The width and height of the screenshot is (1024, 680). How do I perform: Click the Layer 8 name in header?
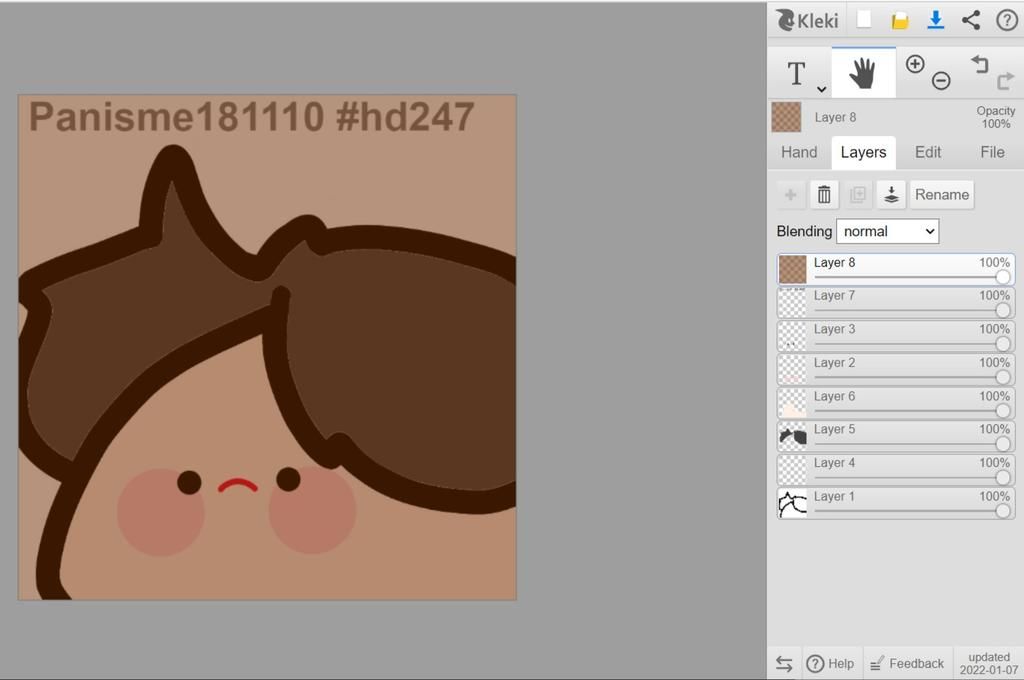click(x=835, y=118)
